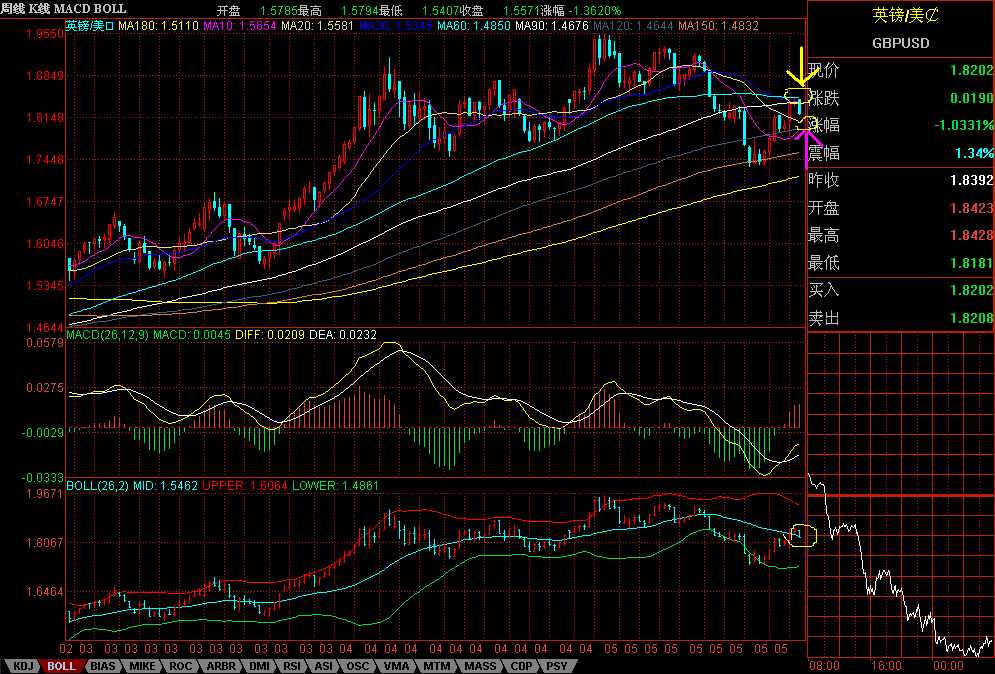Click the 最高 value 1.8428
This screenshot has height=674, width=995.
(972, 235)
